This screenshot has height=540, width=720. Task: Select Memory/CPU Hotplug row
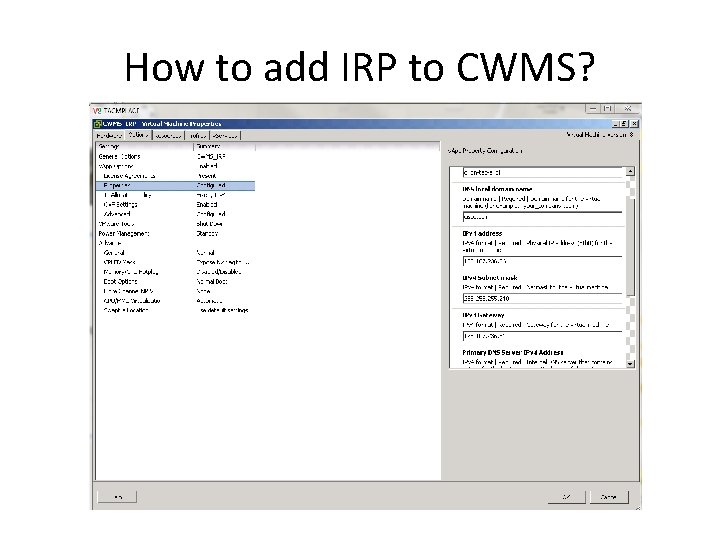(x=175, y=272)
